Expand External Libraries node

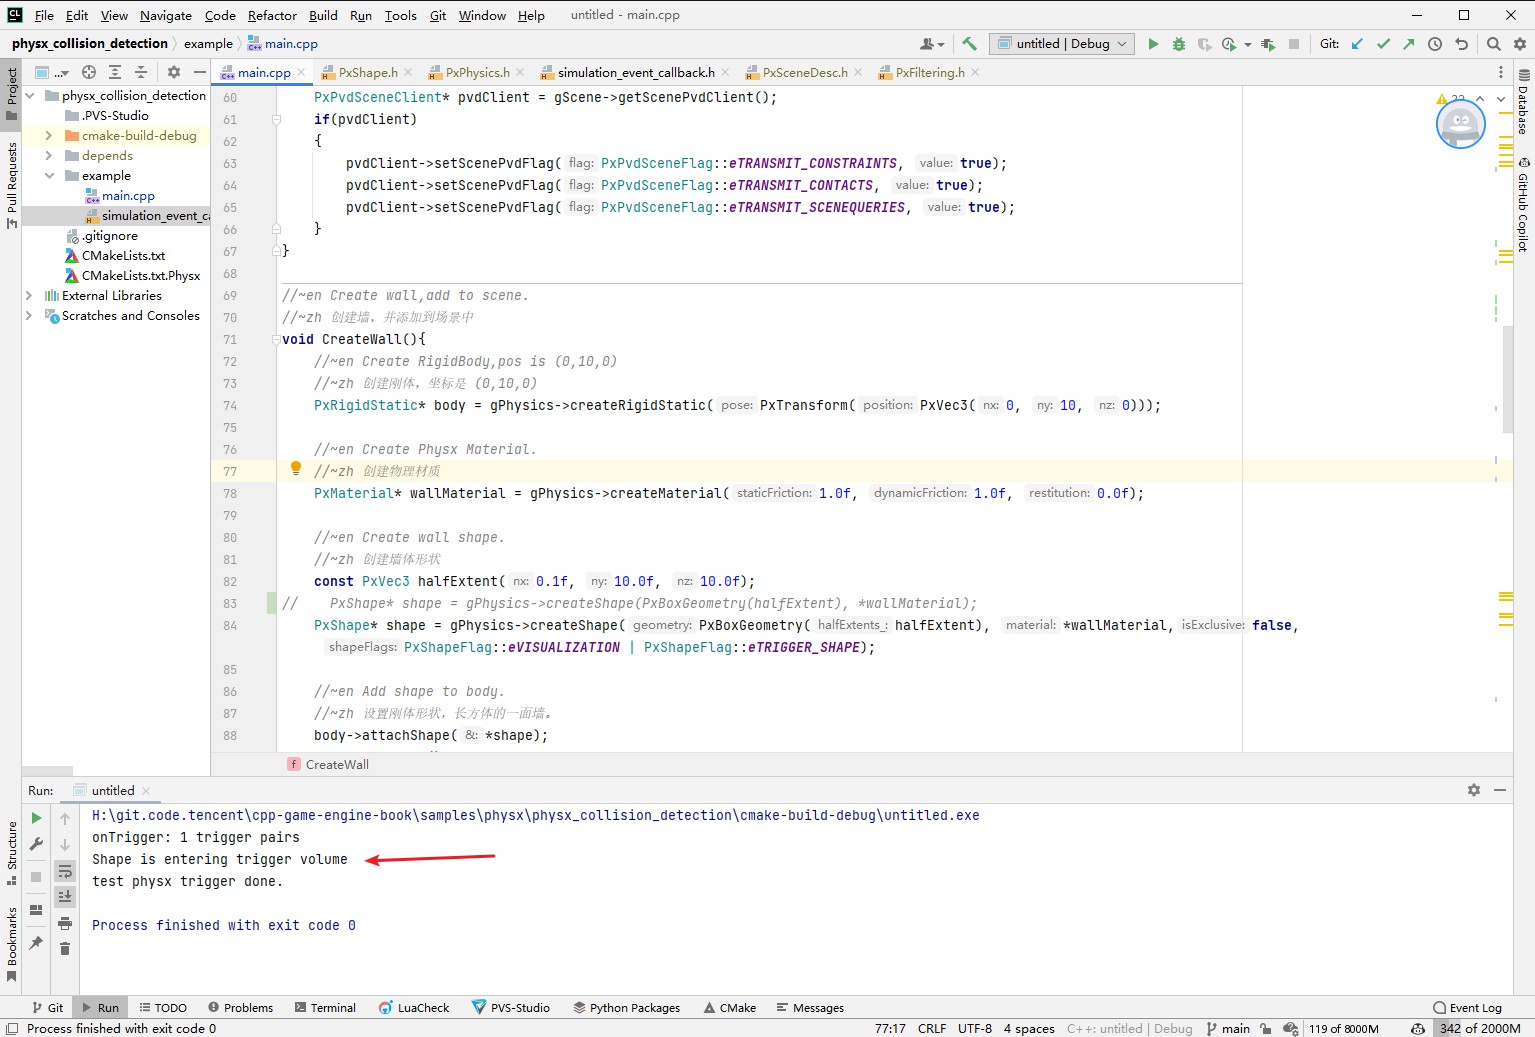[x=30, y=296]
